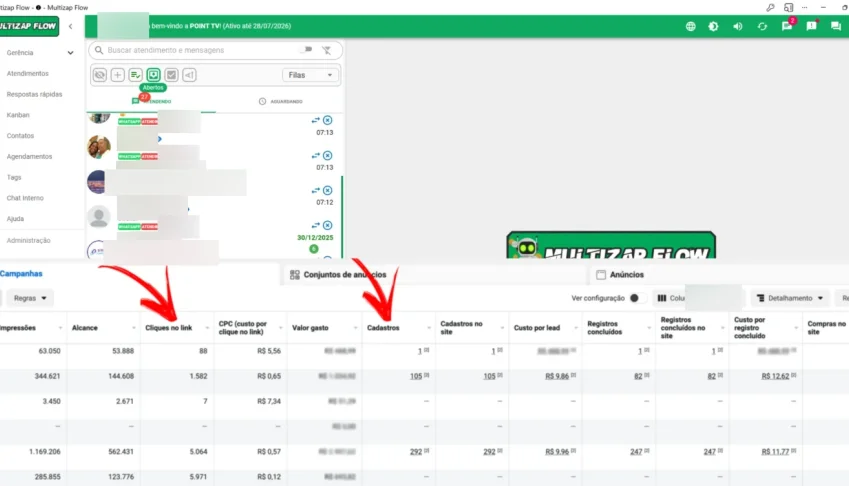849x486 pixels.
Task: Click the R$ 5,56 CPC cell
Action: click(x=269, y=351)
